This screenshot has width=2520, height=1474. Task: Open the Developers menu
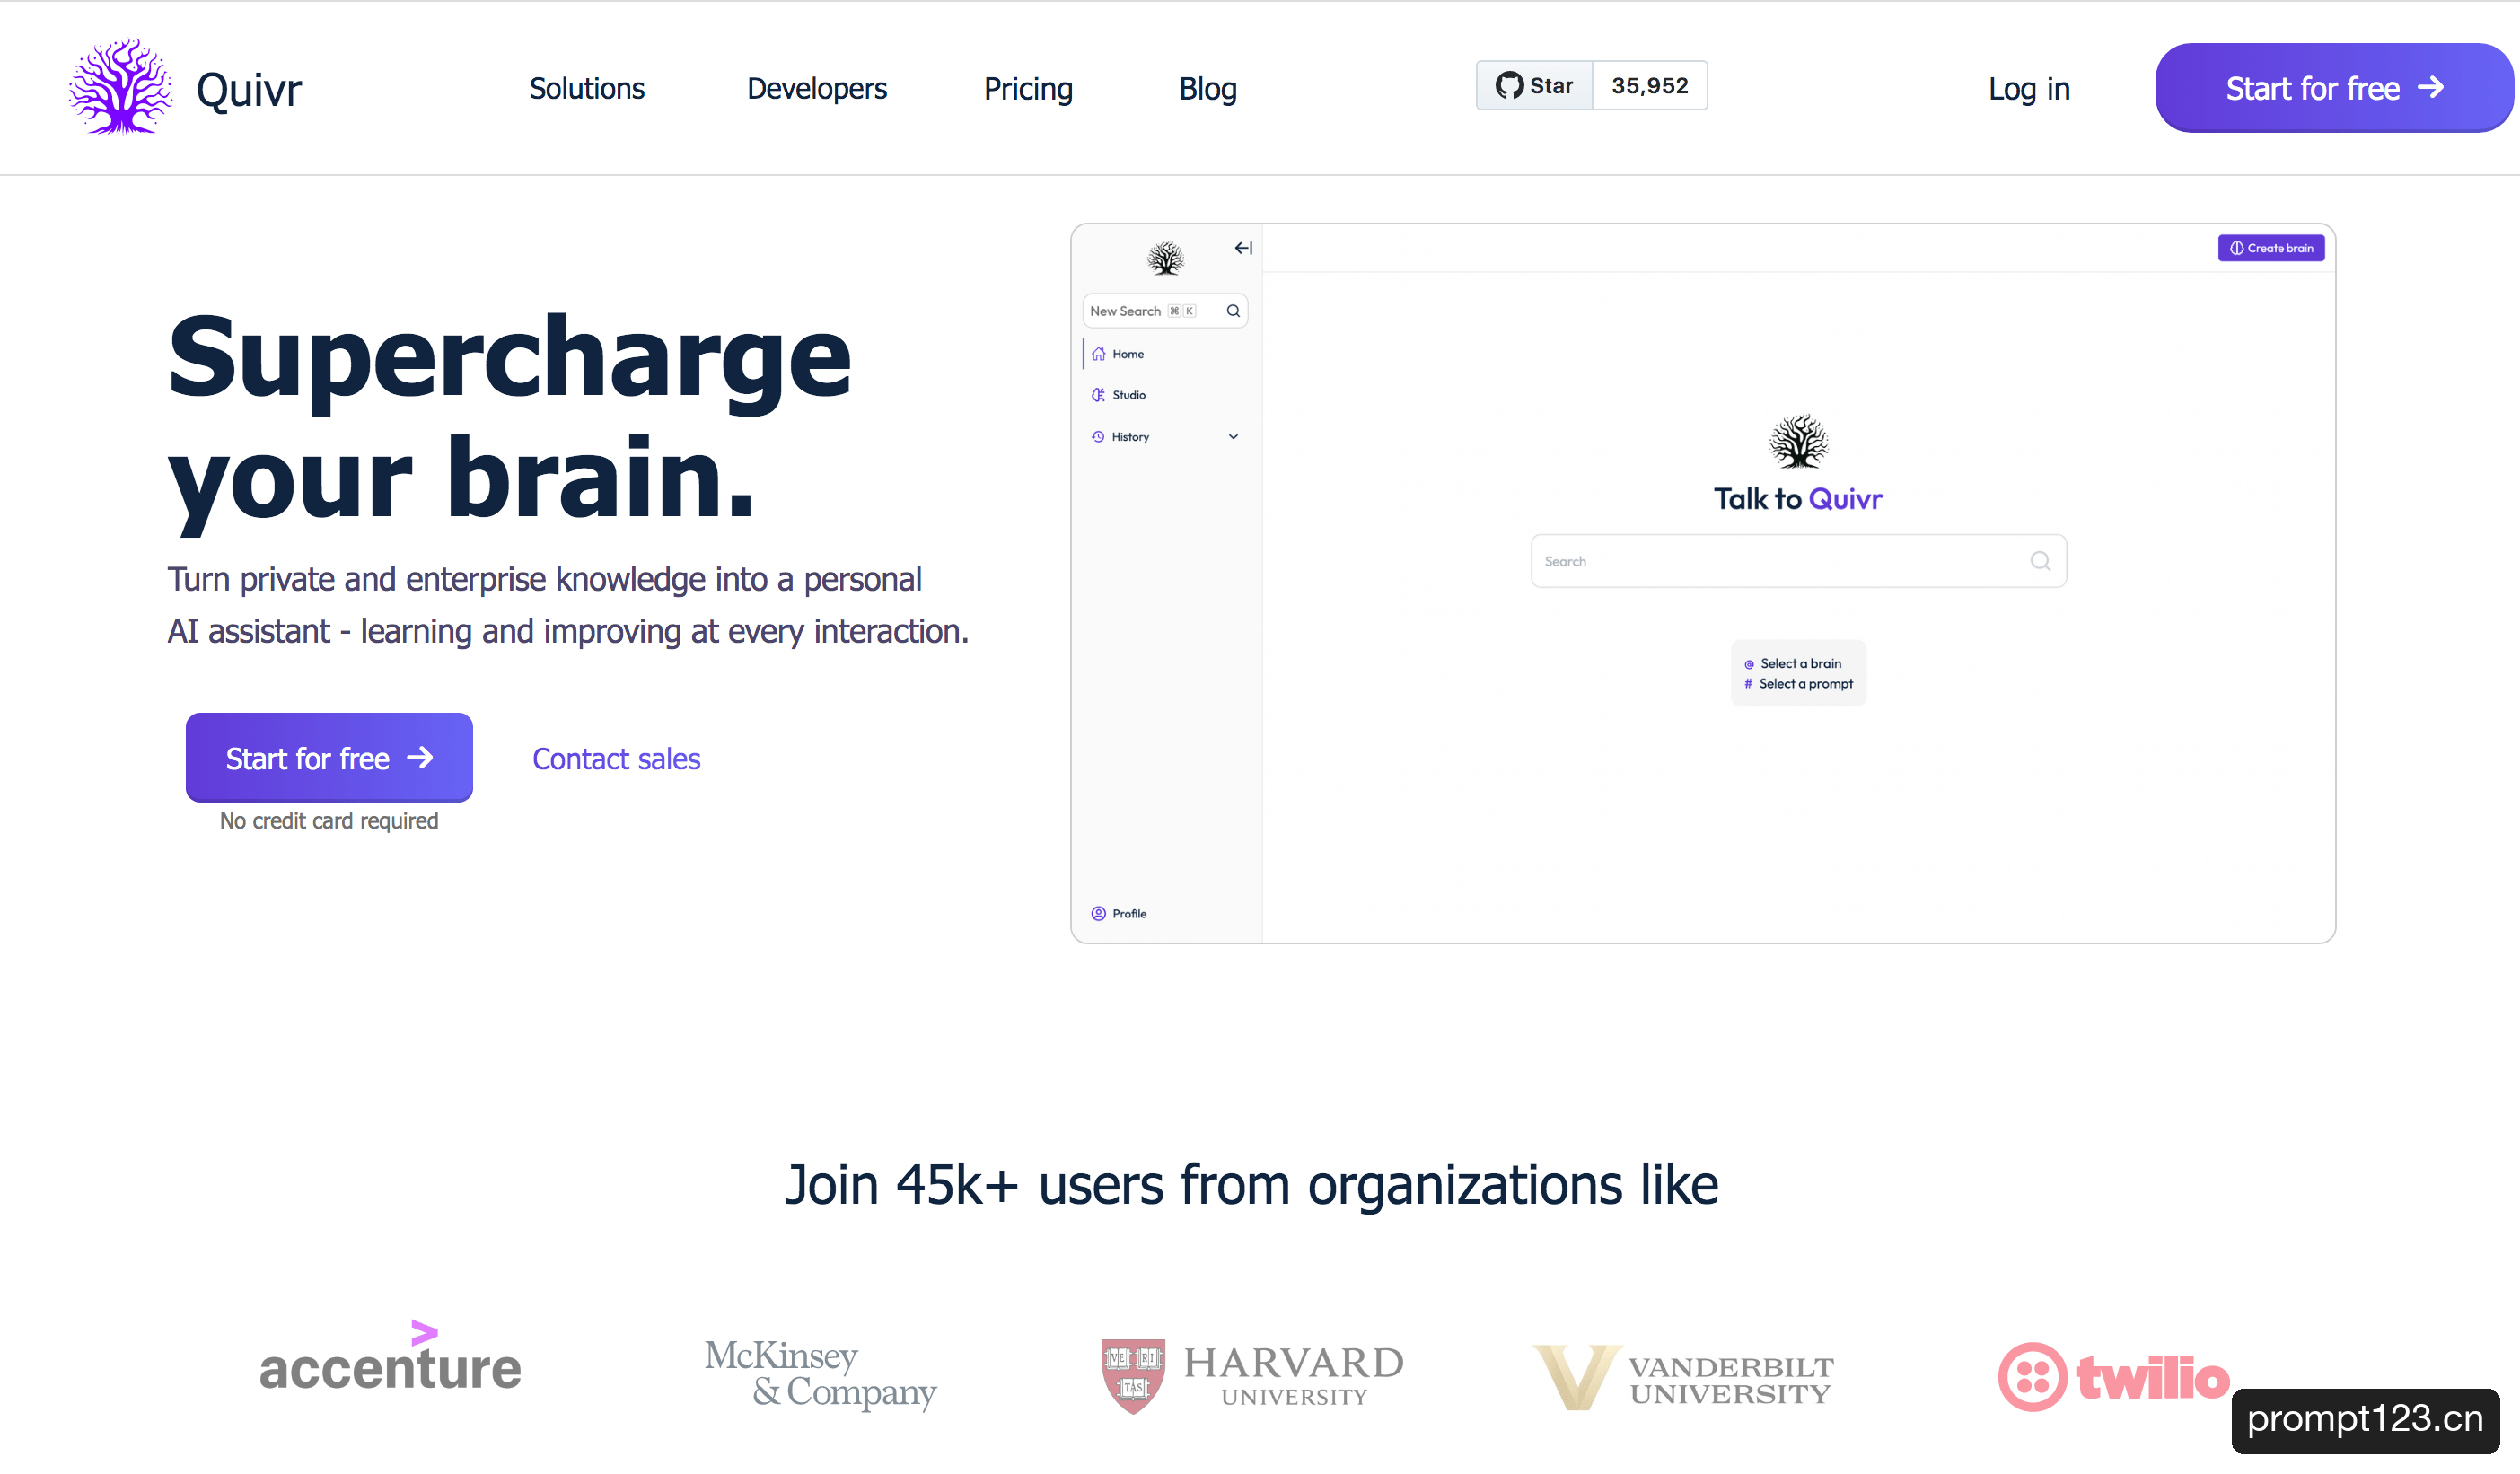(x=817, y=88)
